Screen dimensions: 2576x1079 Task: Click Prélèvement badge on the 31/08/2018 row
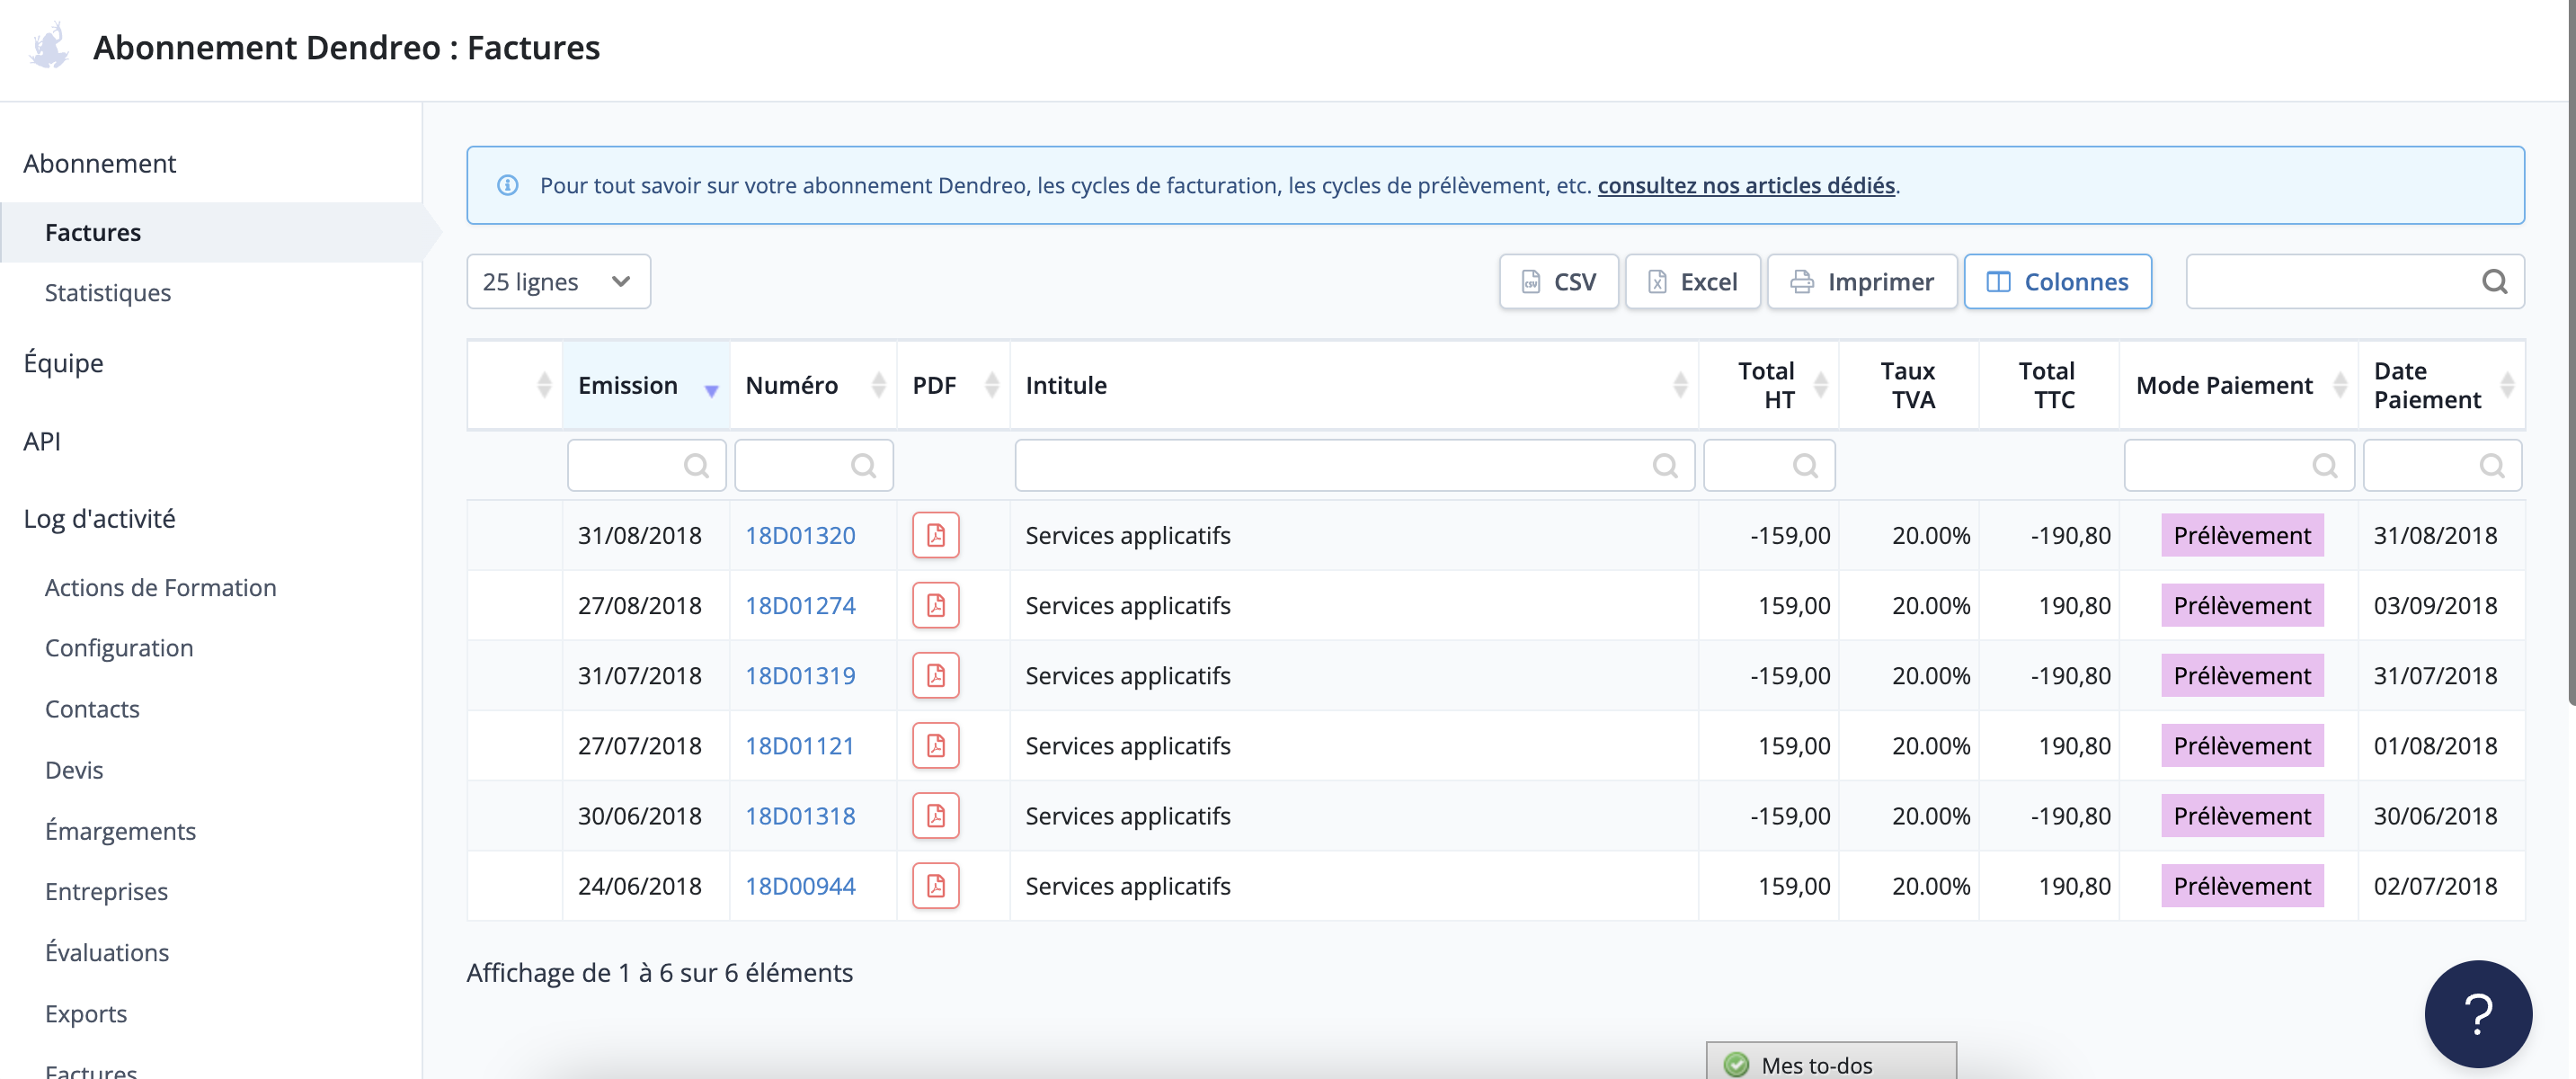click(x=2241, y=535)
